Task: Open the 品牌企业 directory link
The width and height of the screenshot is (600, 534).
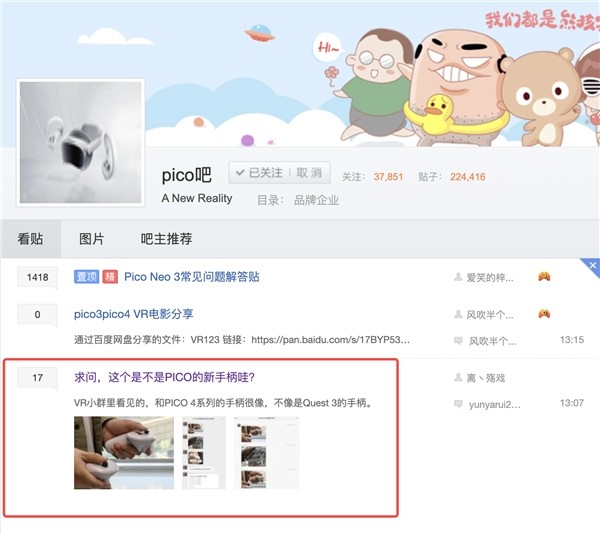Action: pos(316,200)
